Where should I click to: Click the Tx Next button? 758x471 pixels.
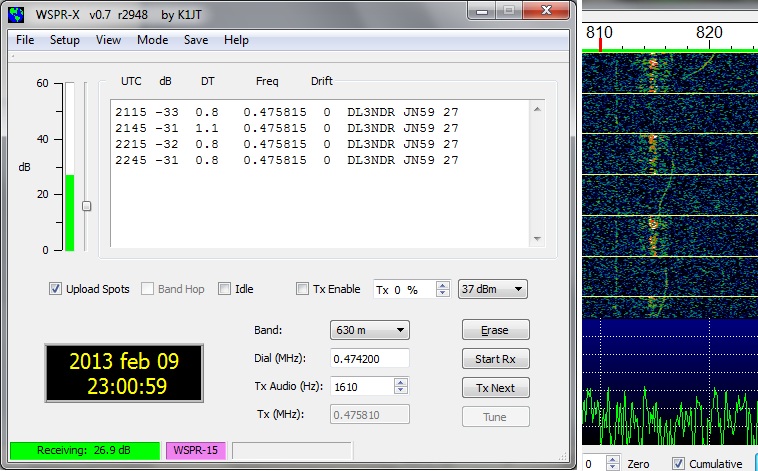pos(496,388)
